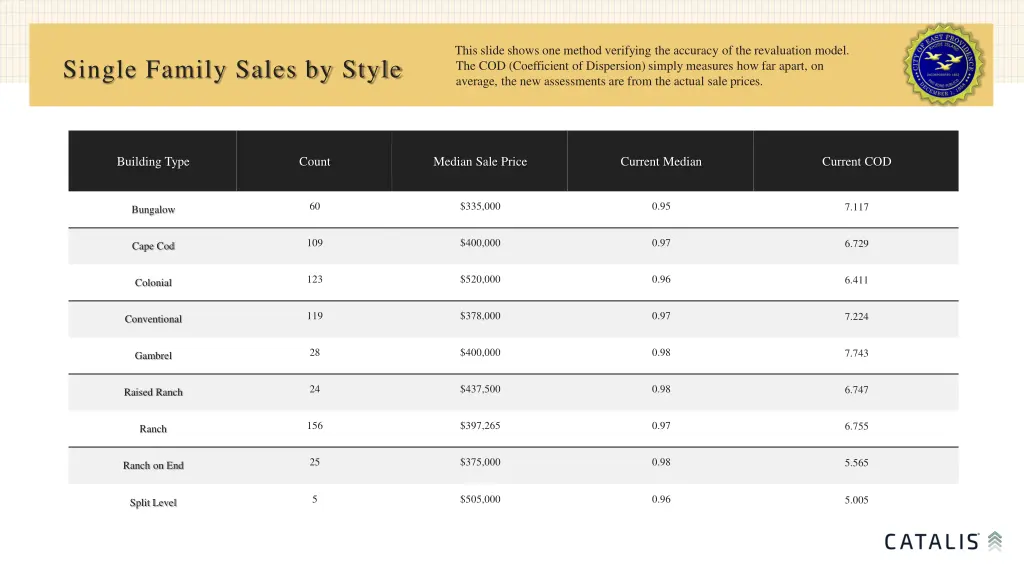Click the Raised Ranch row label
This screenshot has height=576, width=1024.
tap(153, 392)
